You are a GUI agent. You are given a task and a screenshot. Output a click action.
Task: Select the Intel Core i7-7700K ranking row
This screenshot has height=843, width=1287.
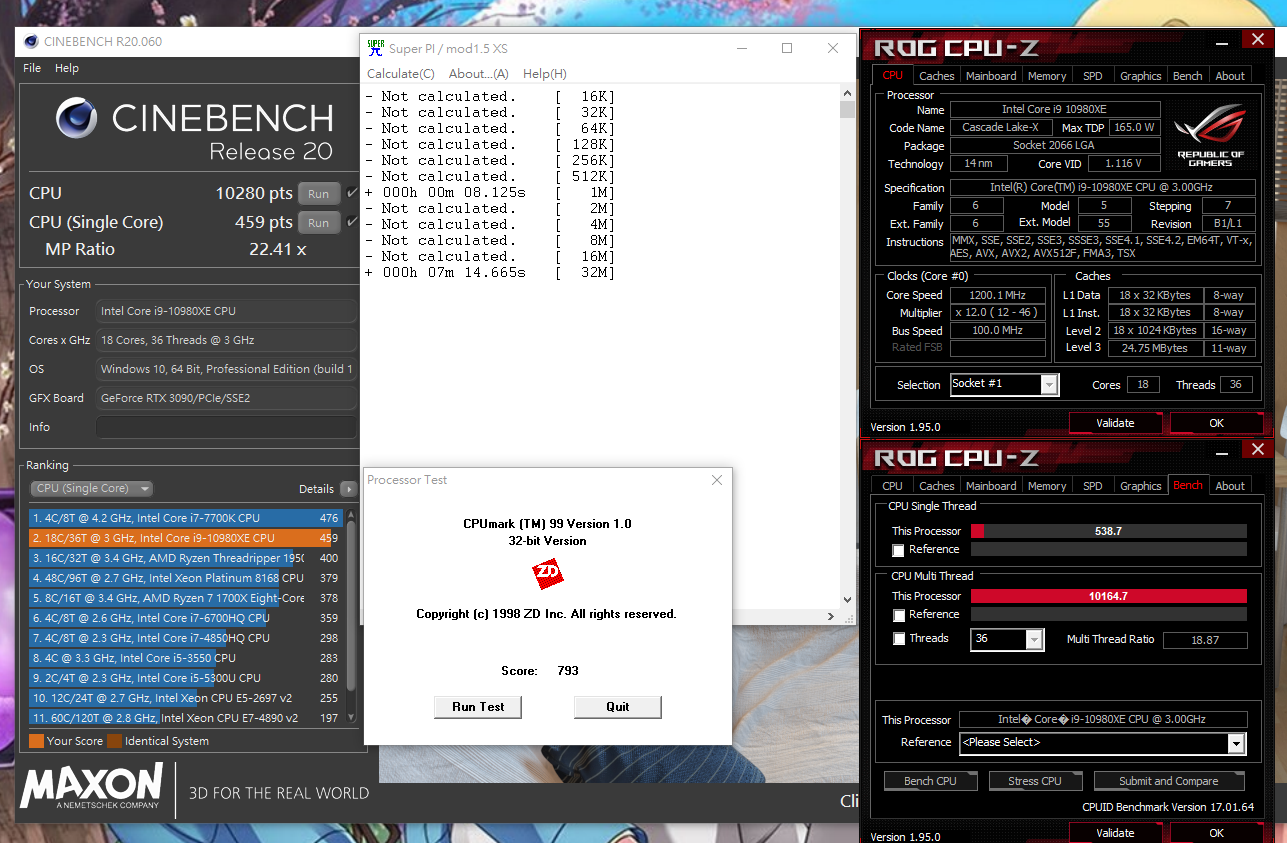(186, 518)
